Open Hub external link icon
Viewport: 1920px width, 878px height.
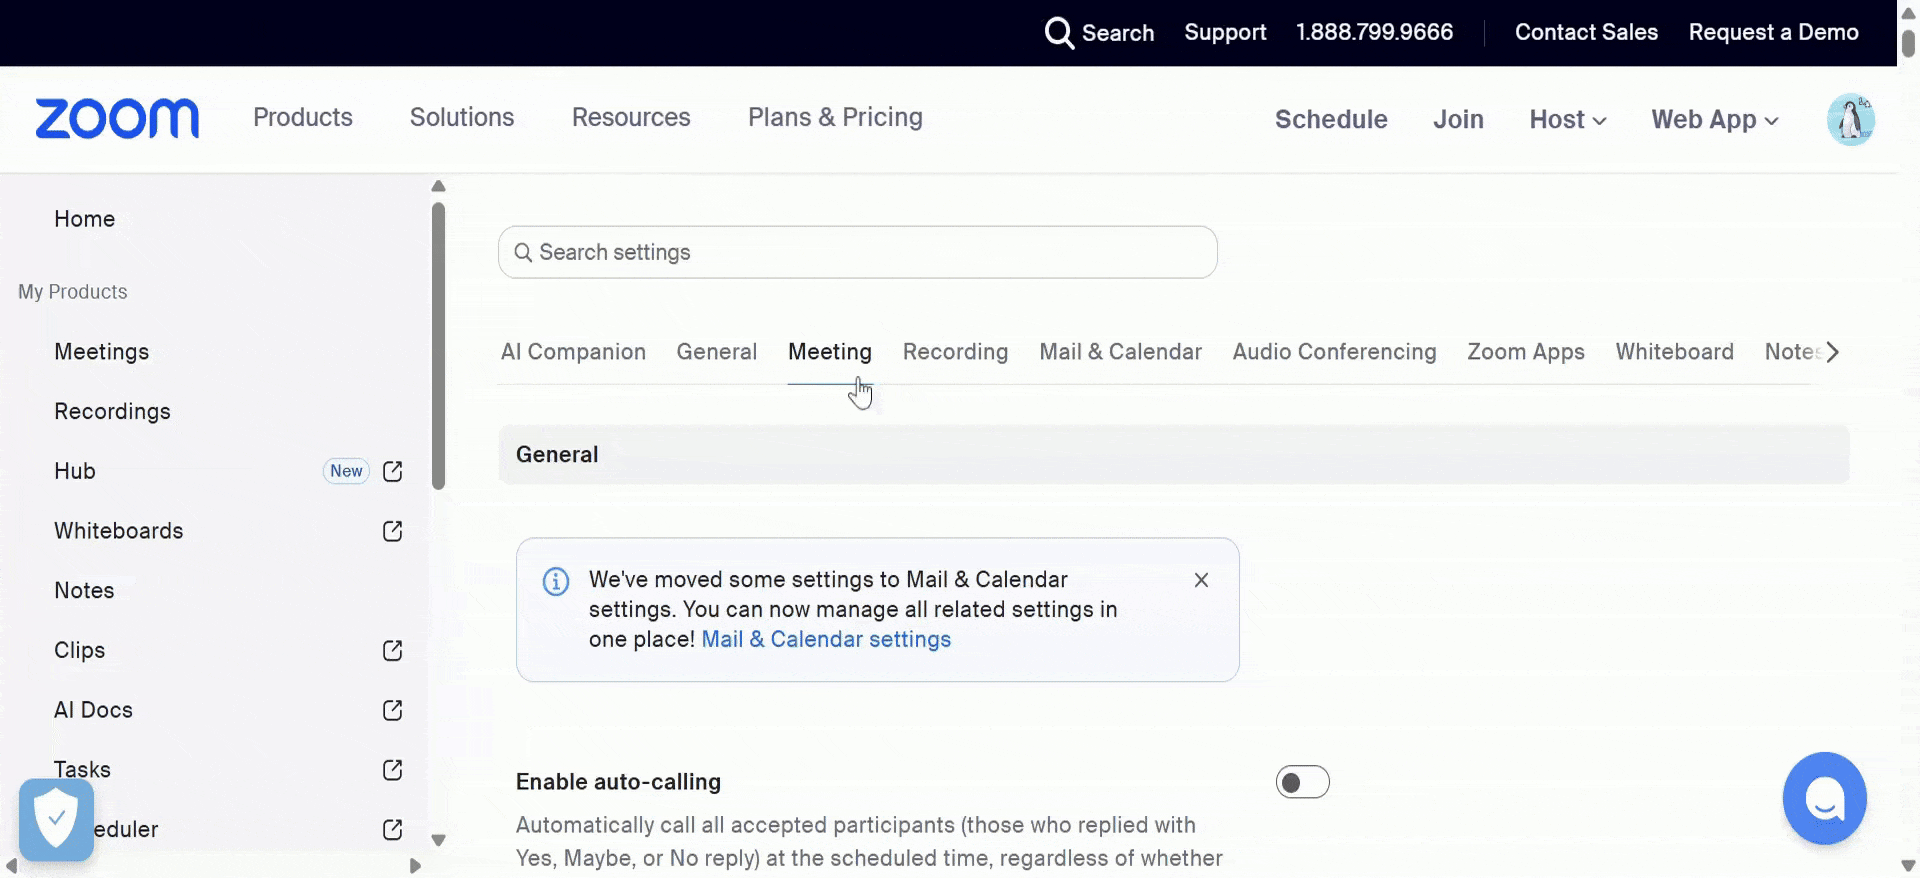tap(393, 471)
